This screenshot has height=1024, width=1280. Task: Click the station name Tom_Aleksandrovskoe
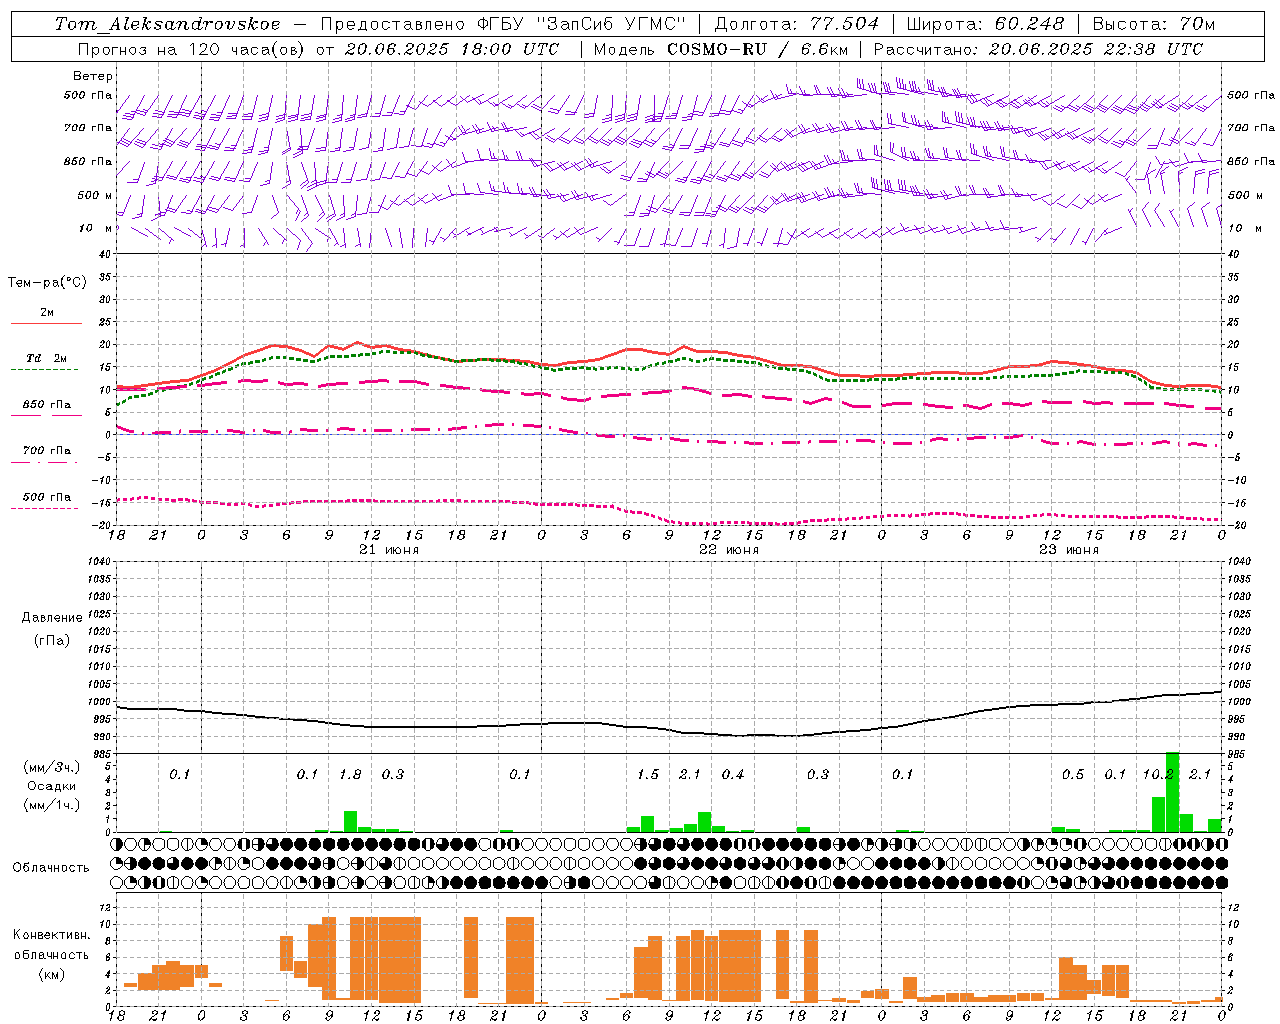click(168, 24)
